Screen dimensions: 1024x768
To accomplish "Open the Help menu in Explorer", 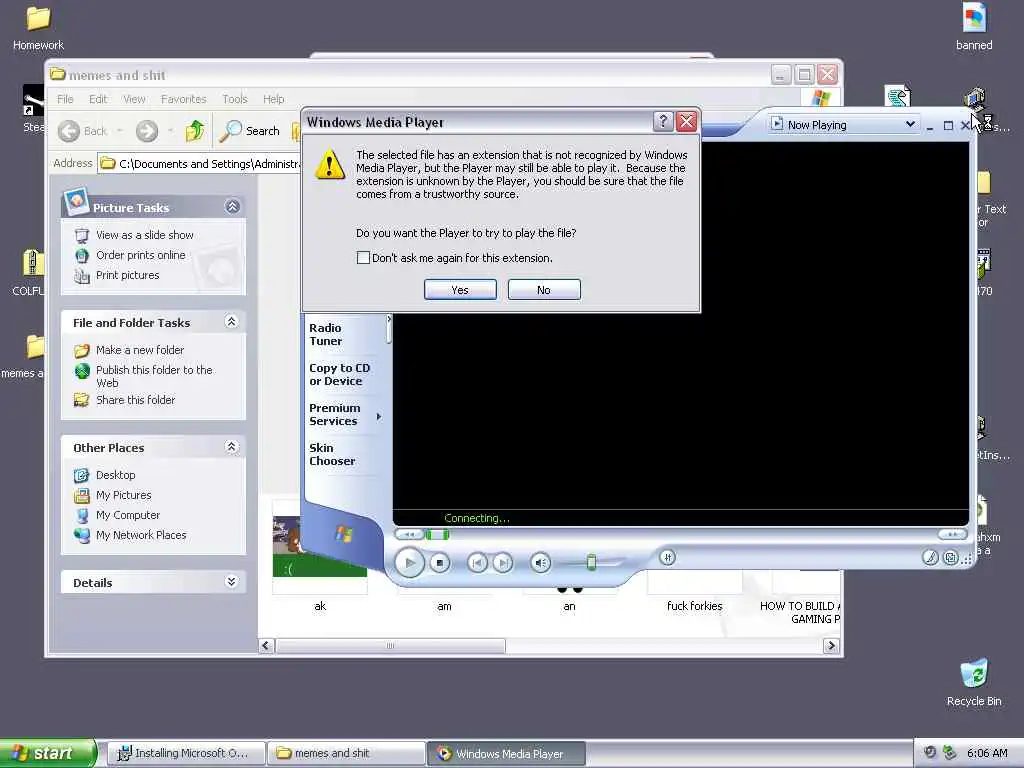I will [274, 99].
